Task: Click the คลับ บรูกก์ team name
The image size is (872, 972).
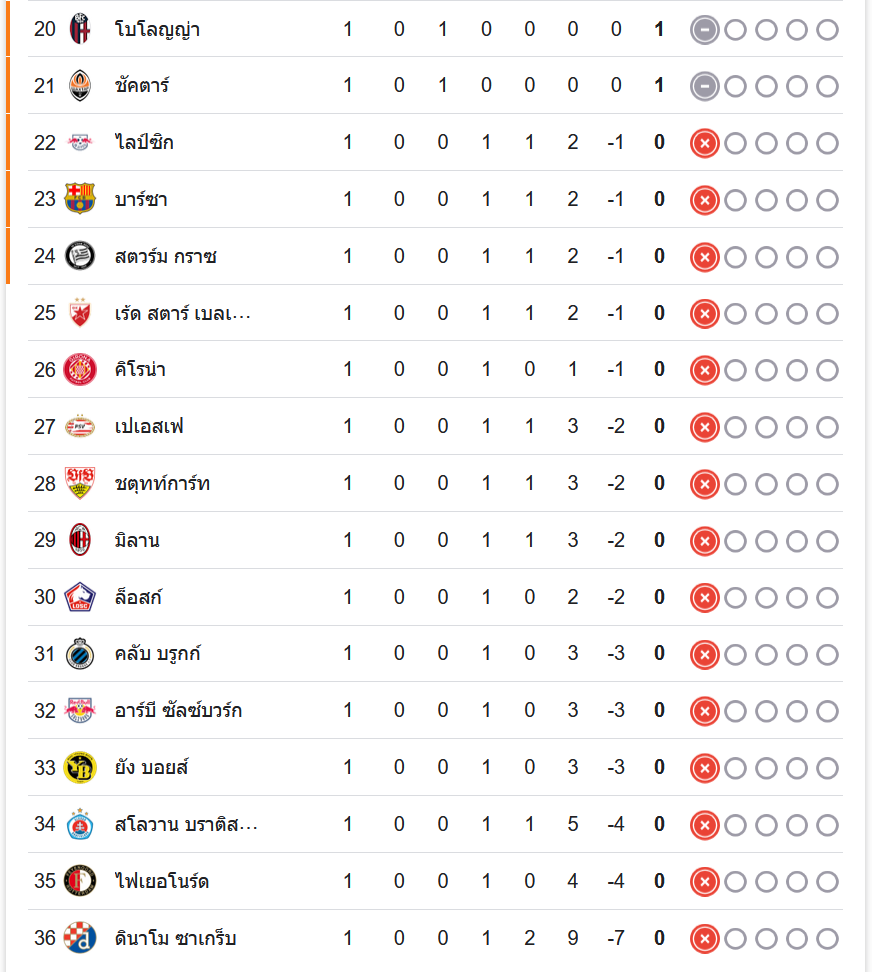Action: pyautogui.click(x=158, y=654)
